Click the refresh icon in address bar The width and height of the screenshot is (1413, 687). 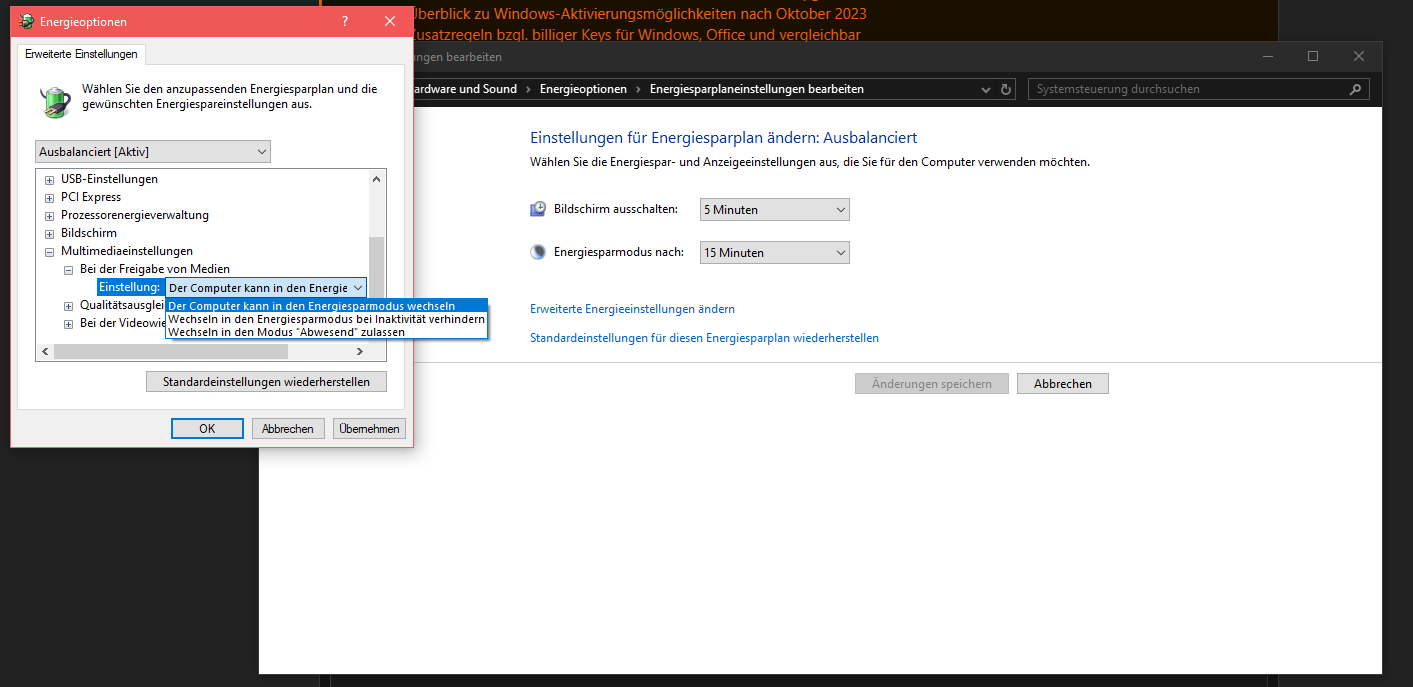pyautogui.click(x=1006, y=89)
